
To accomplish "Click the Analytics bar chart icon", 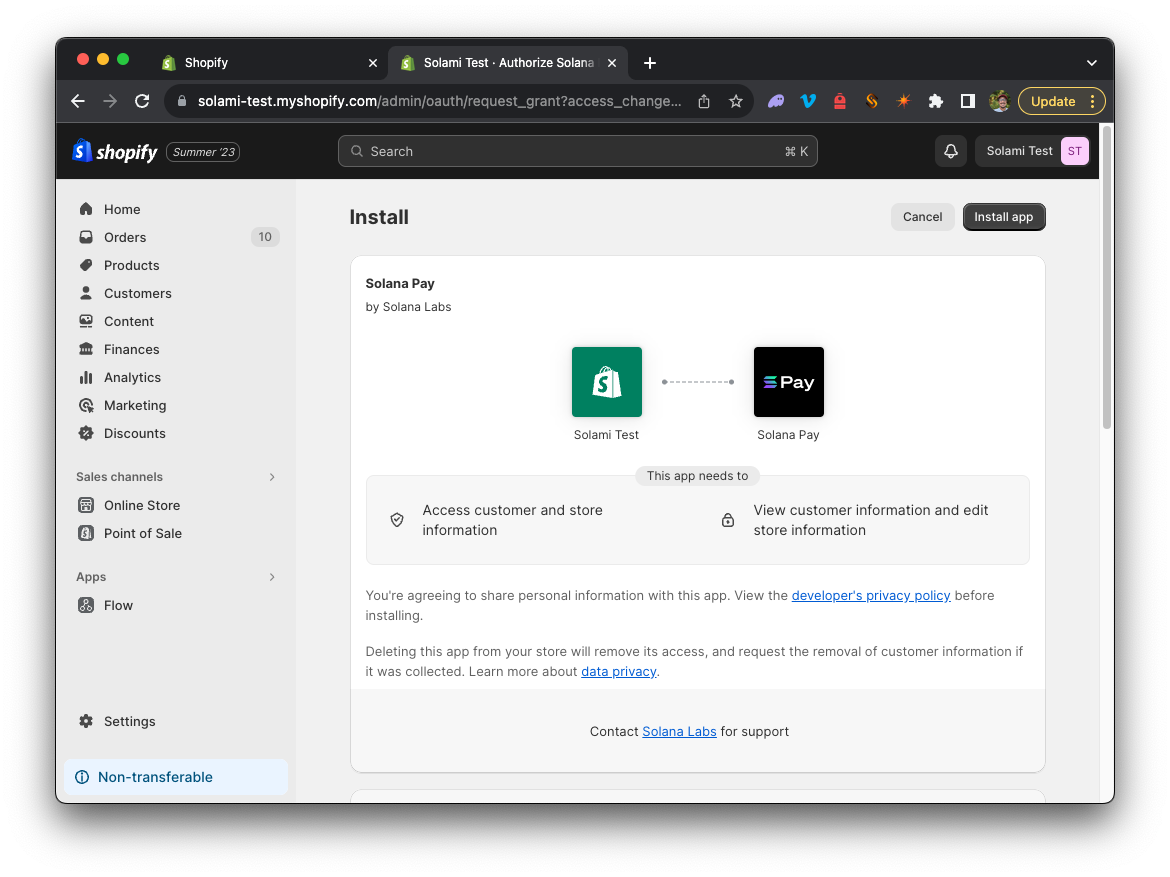I will (x=86, y=378).
